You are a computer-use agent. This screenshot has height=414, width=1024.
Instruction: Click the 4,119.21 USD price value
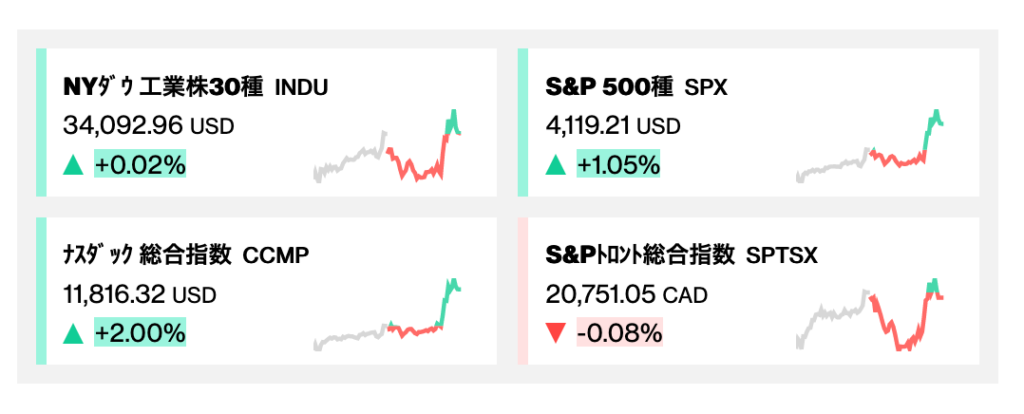point(613,127)
